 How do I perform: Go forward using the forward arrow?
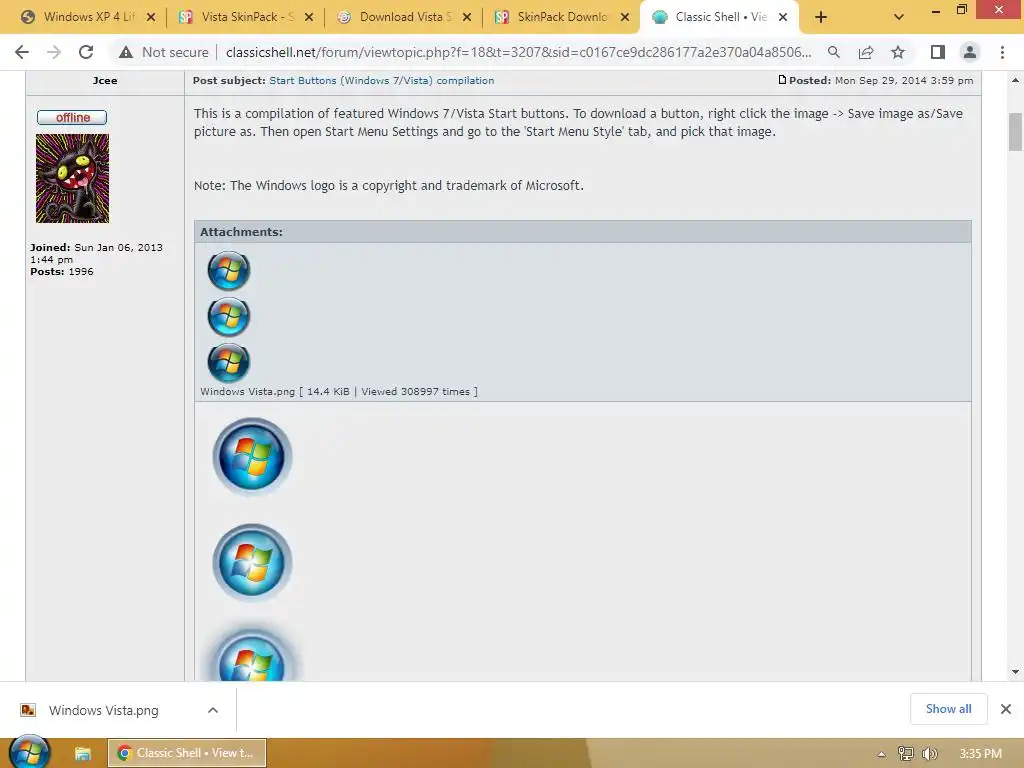54,52
